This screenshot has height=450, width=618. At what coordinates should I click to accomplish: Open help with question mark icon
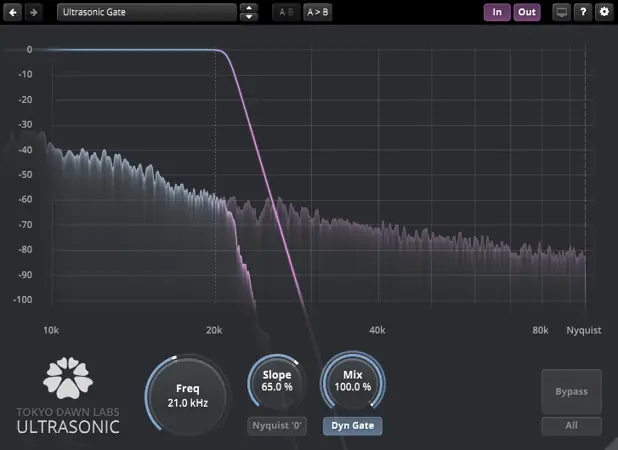tap(583, 12)
